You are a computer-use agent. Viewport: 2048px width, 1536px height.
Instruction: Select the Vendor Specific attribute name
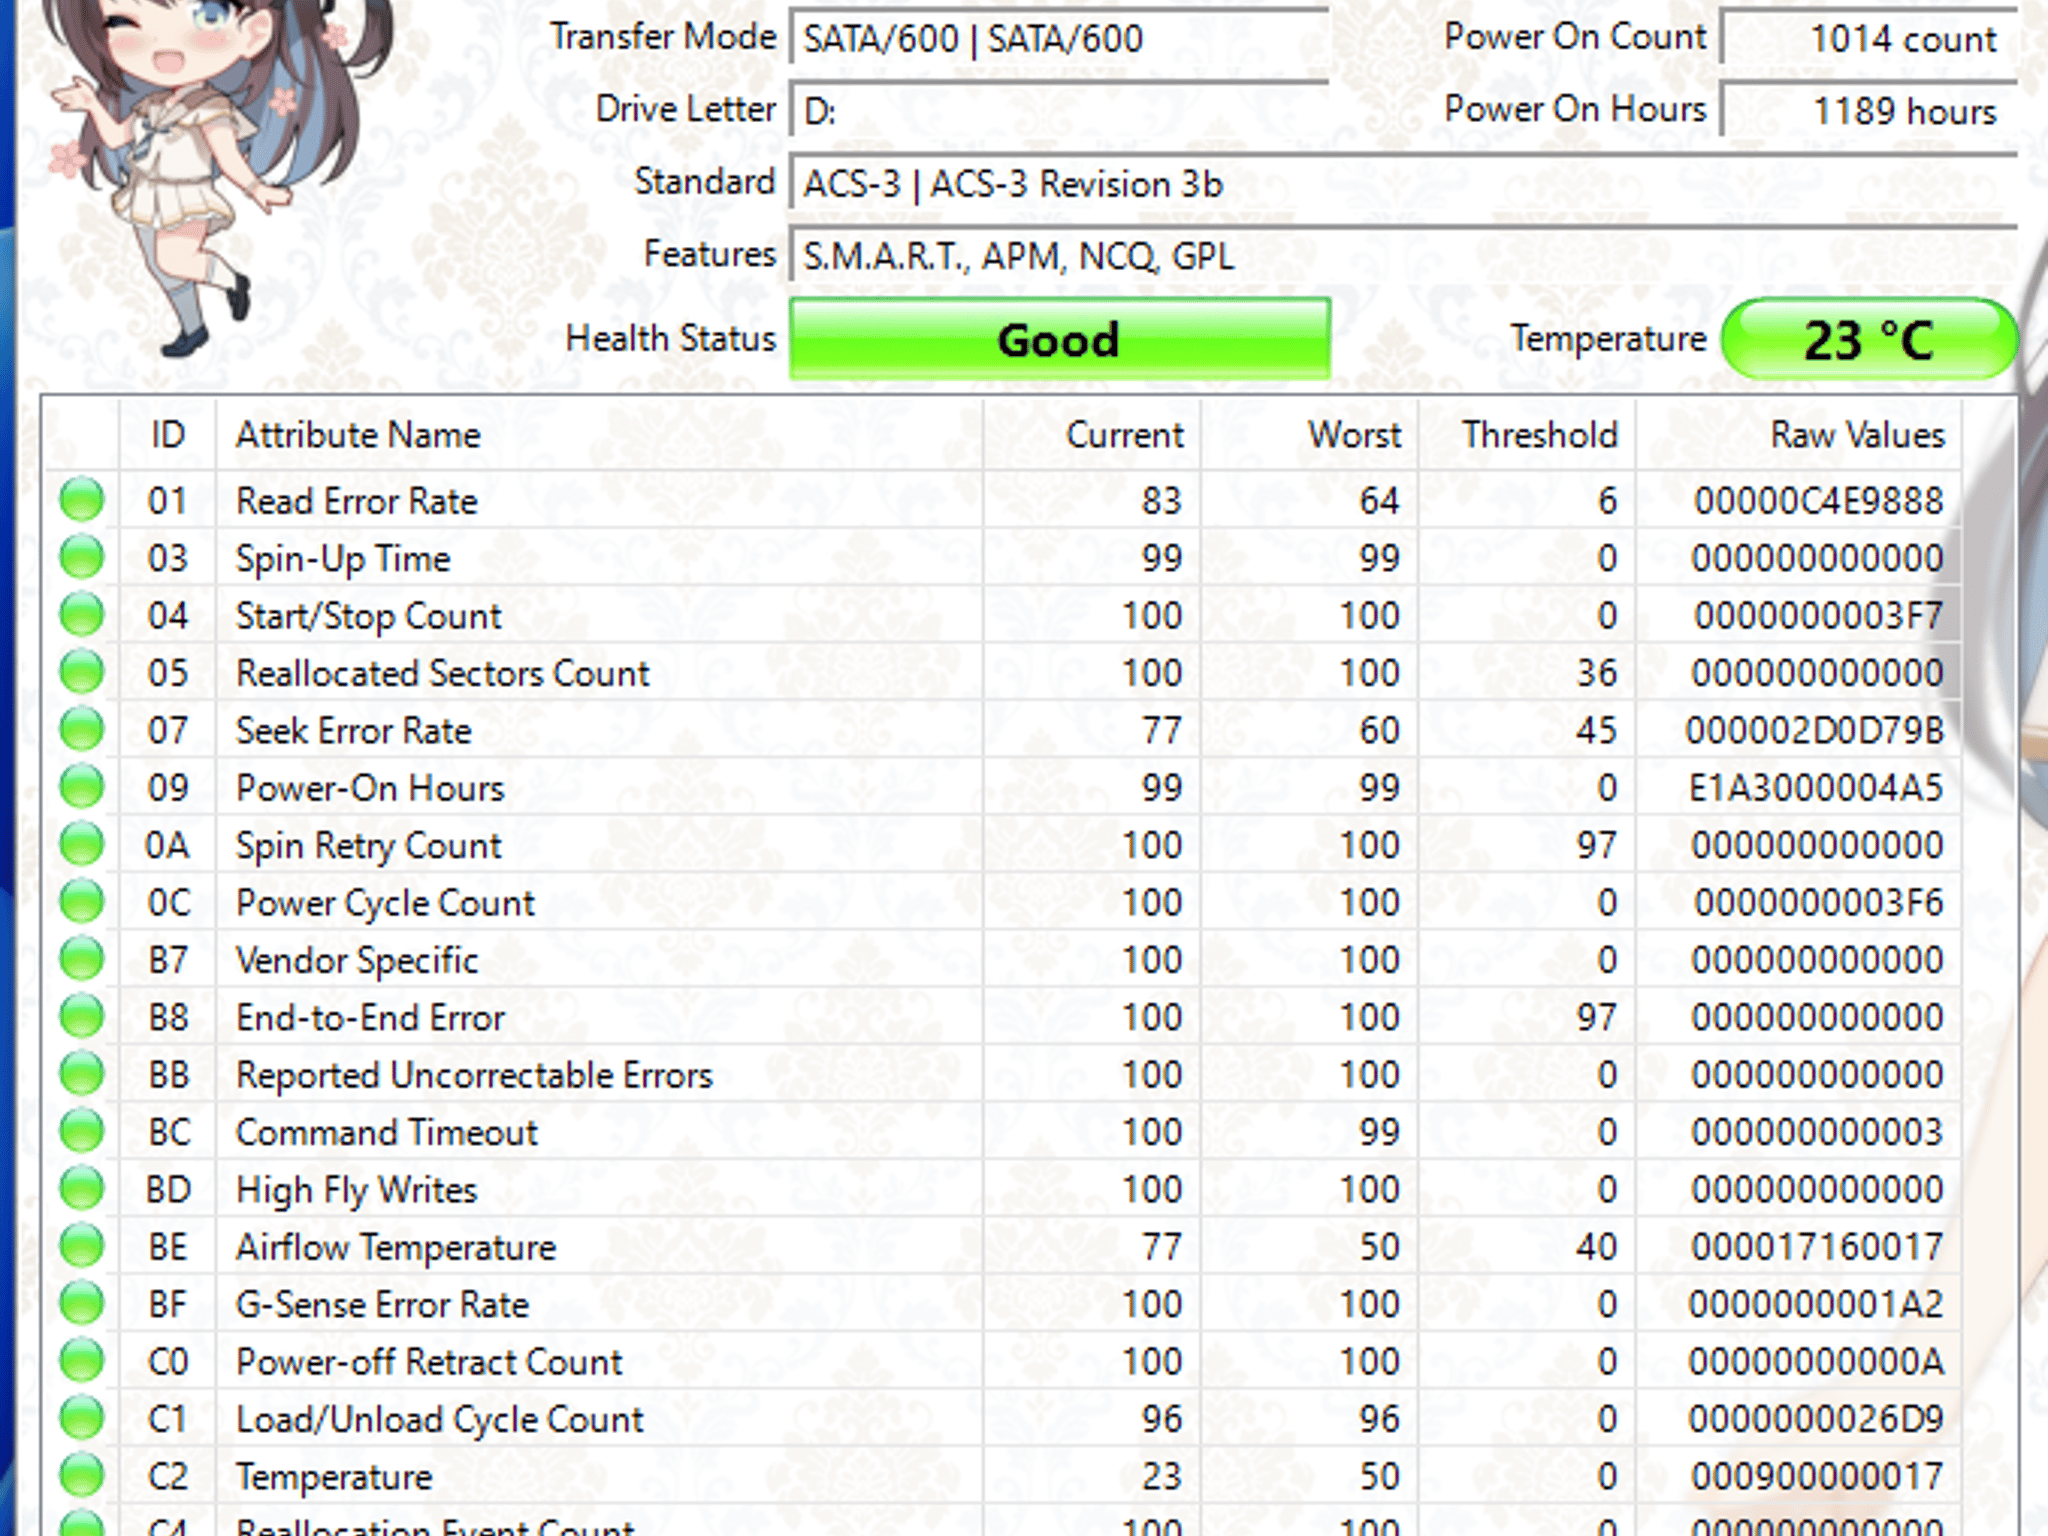(357, 961)
